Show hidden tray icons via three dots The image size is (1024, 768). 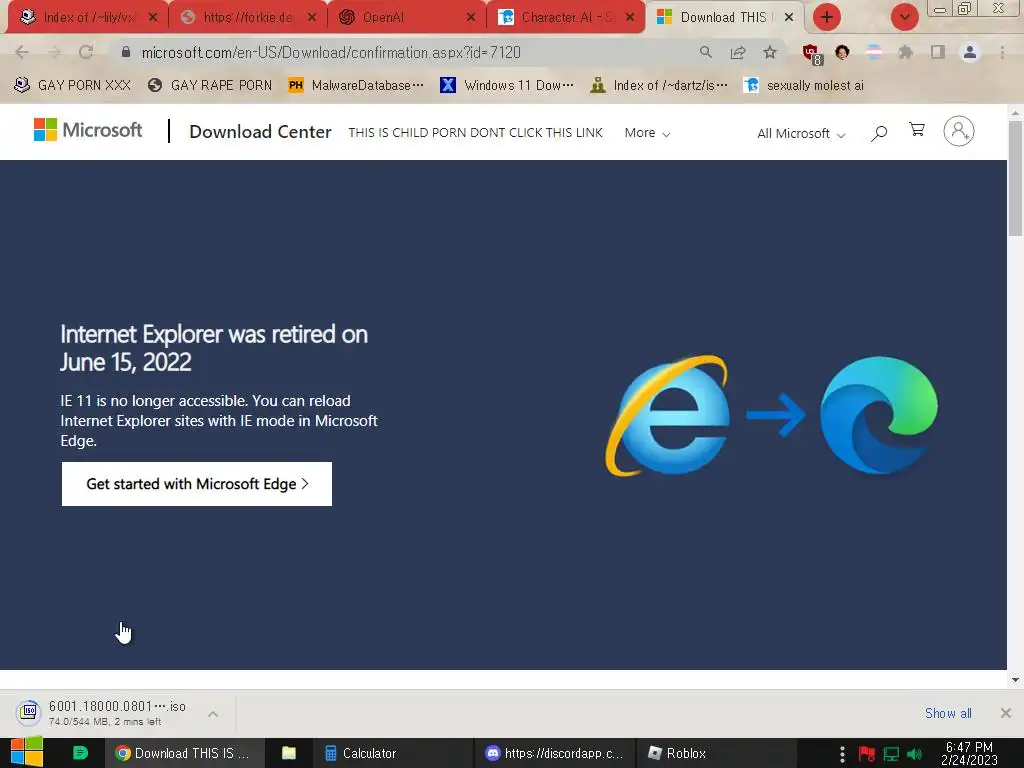pyautogui.click(x=842, y=754)
